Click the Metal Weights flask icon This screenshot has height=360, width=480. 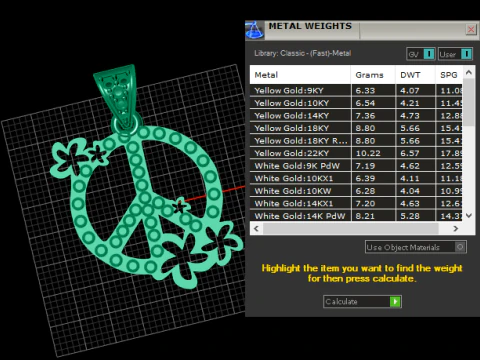(255, 31)
